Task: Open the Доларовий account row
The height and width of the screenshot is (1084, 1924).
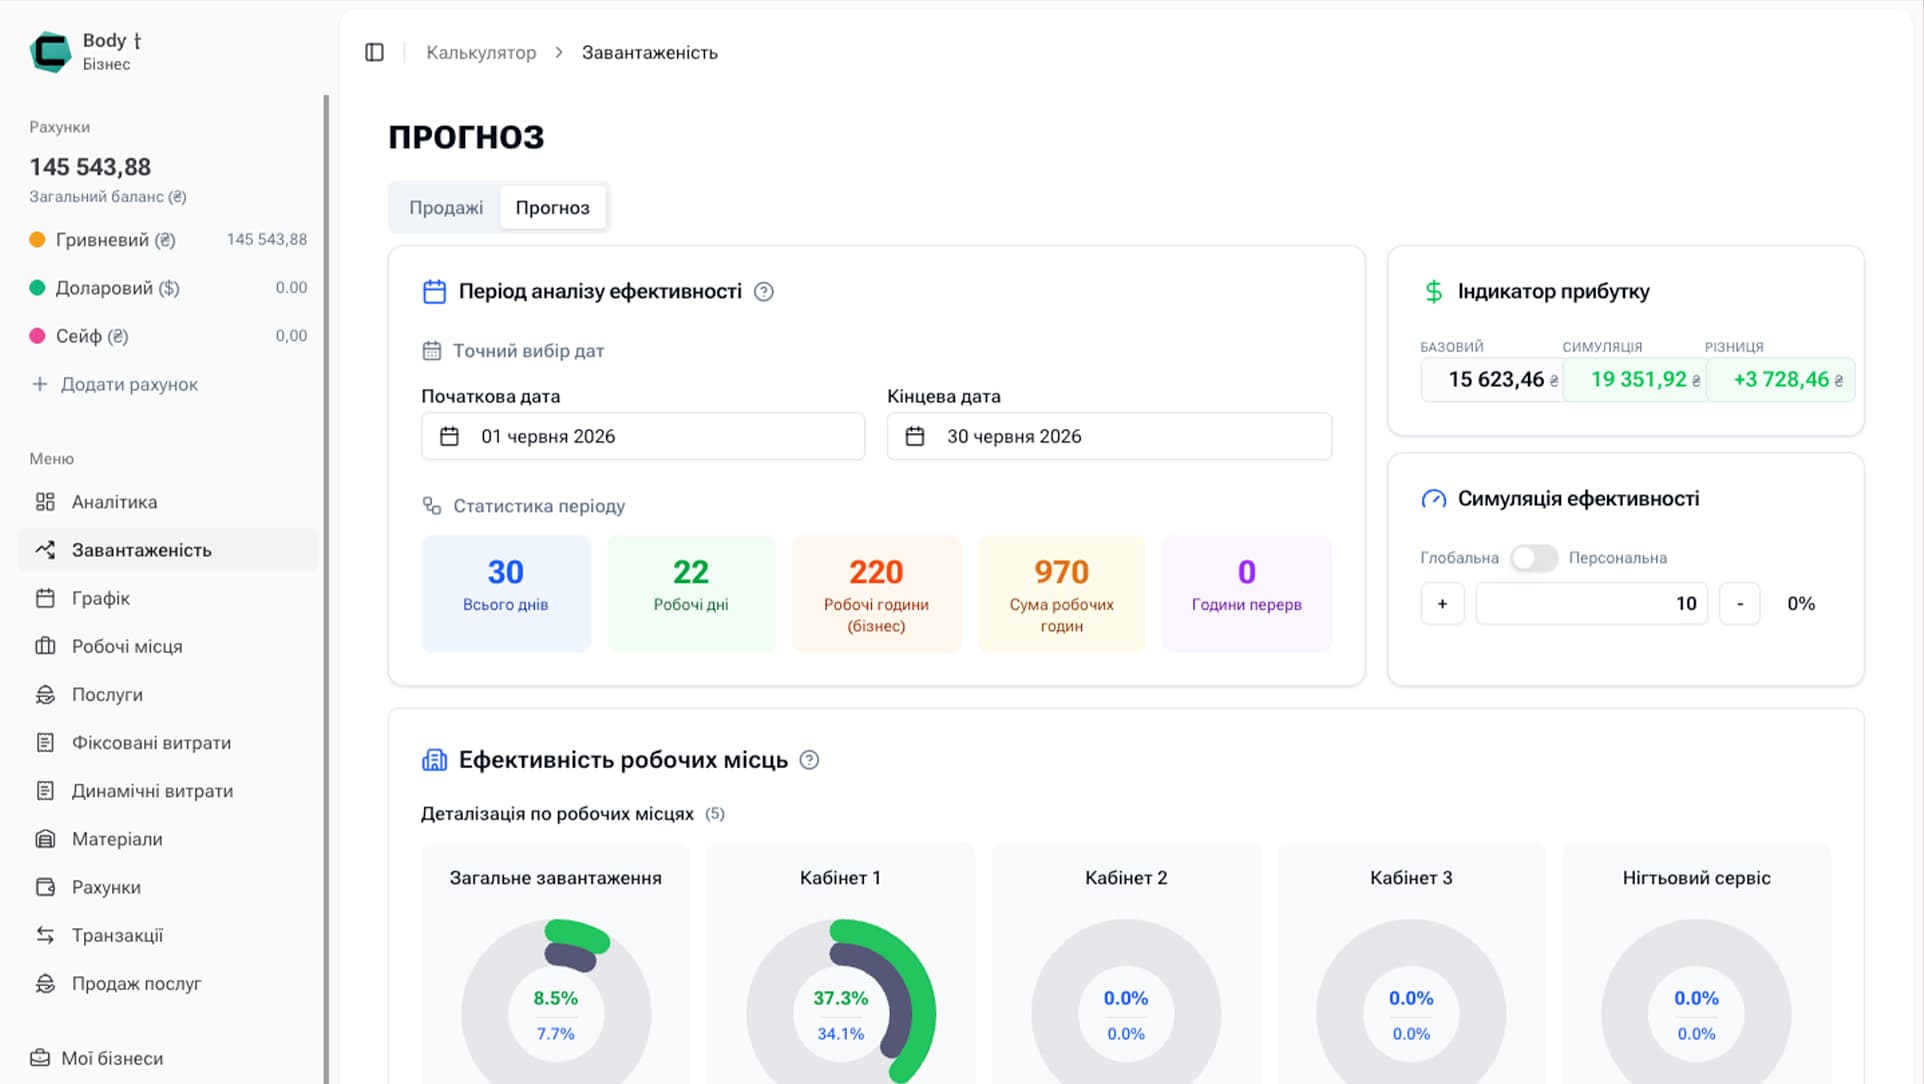Action: point(168,288)
